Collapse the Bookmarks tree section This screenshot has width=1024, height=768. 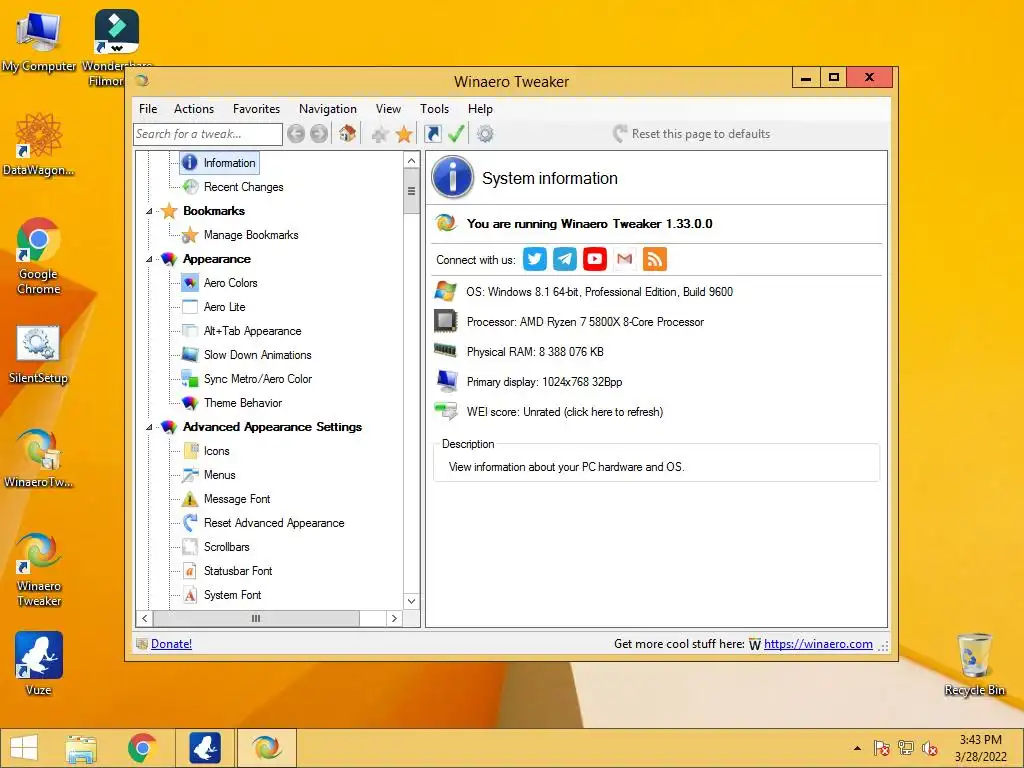[x=149, y=211]
